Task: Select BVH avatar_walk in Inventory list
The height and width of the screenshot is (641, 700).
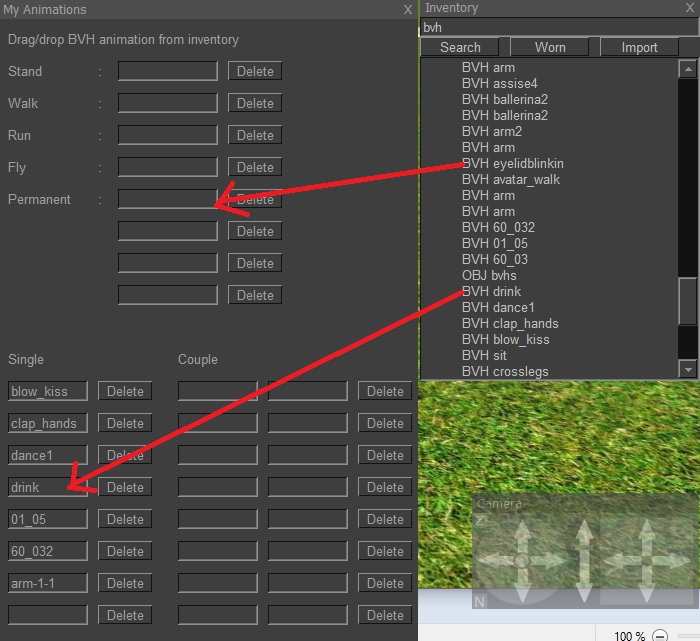Action: pos(511,180)
